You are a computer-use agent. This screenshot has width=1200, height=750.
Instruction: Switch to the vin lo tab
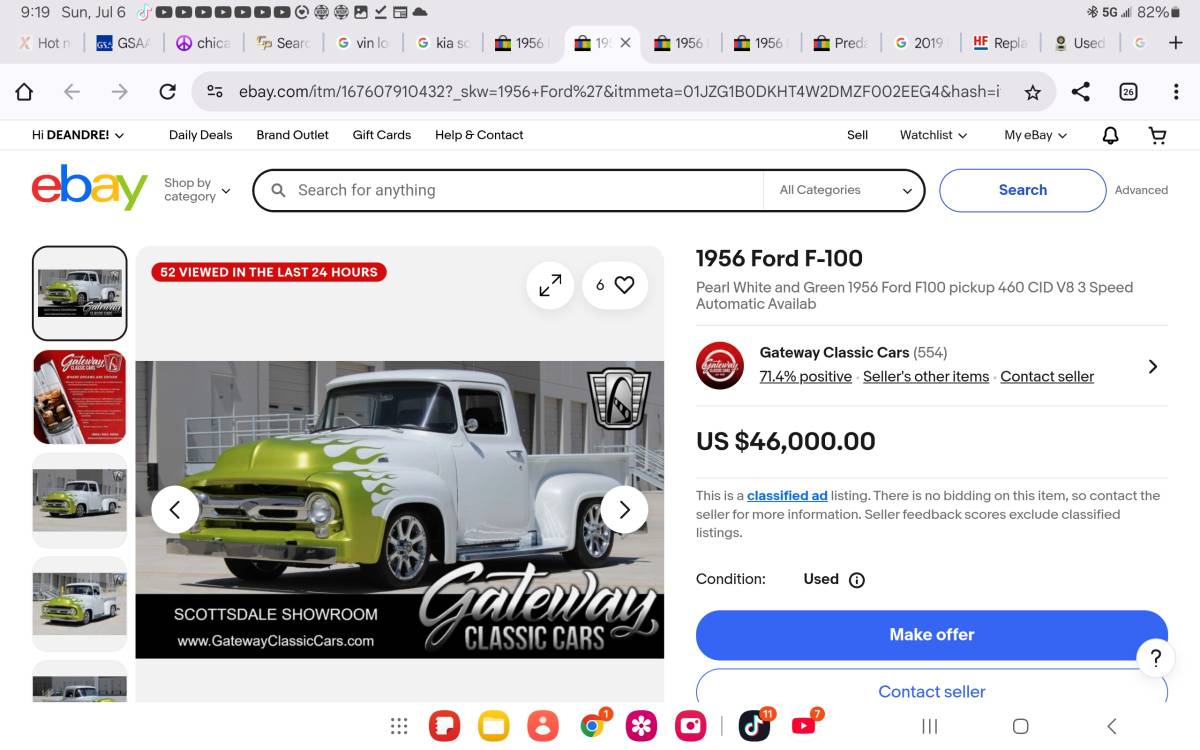[363, 43]
